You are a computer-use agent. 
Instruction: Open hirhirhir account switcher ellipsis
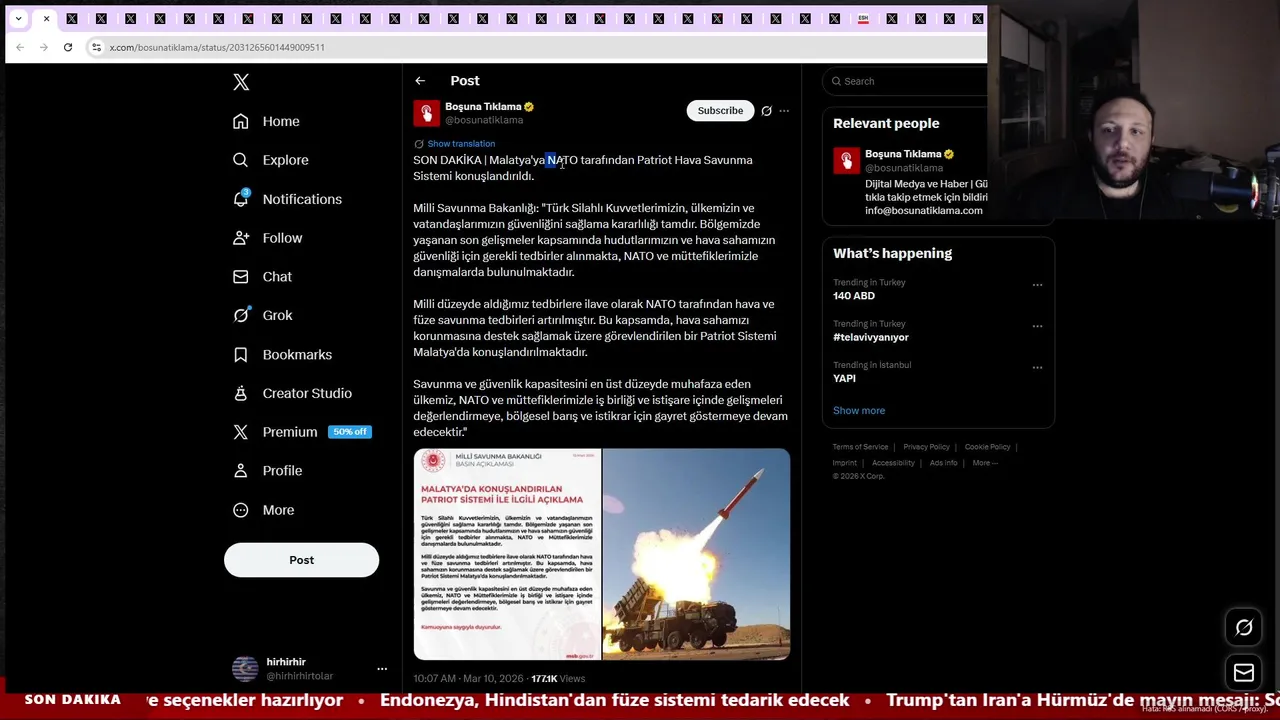(x=382, y=669)
